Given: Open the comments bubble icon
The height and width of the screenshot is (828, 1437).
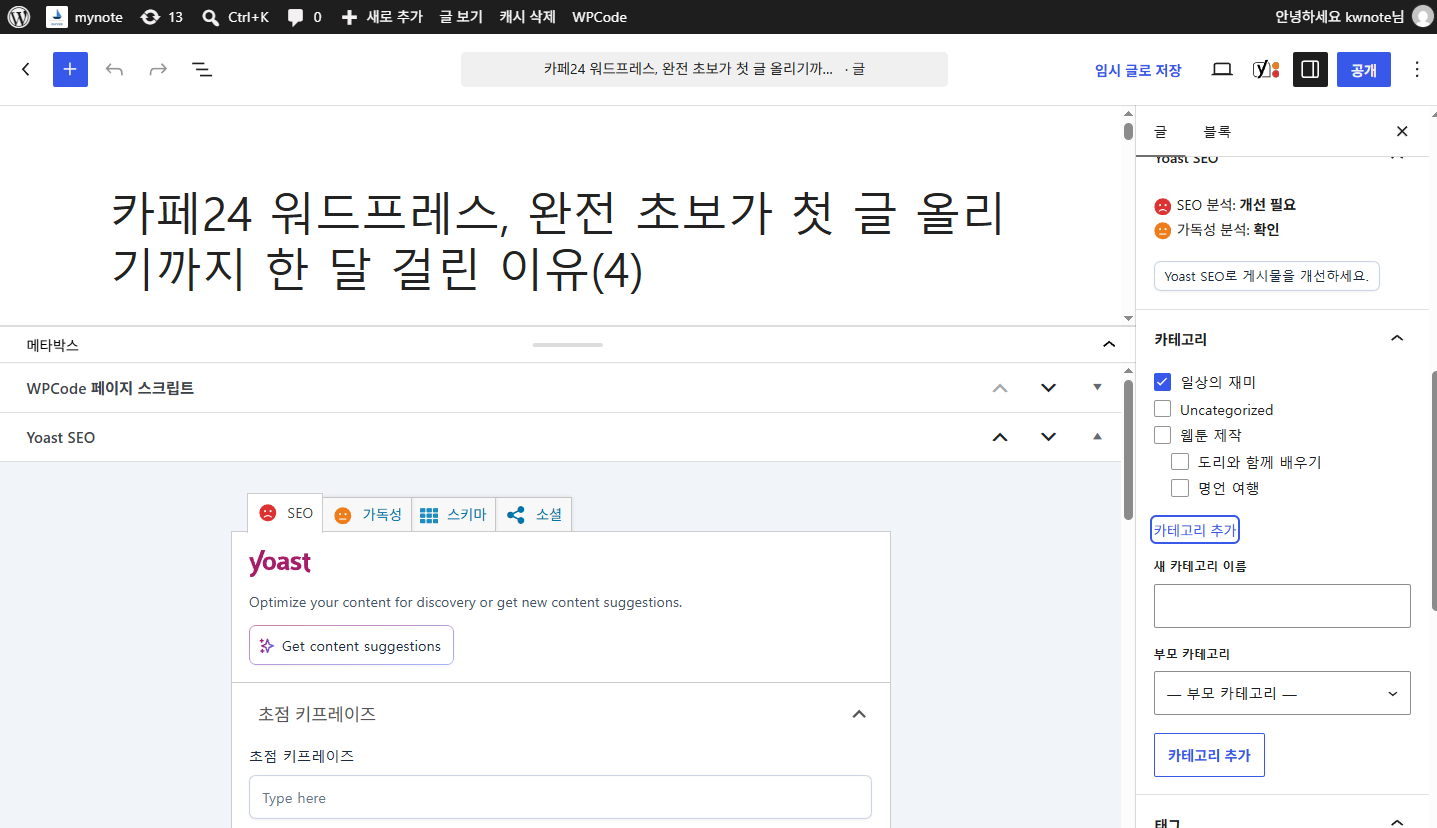Looking at the screenshot, I should click(x=296, y=17).
